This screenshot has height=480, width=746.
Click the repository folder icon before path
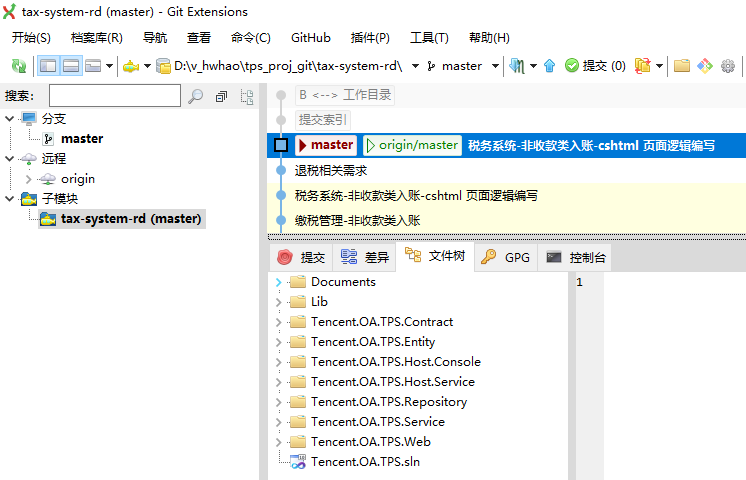pyautogui.click(x=163, y=66)
